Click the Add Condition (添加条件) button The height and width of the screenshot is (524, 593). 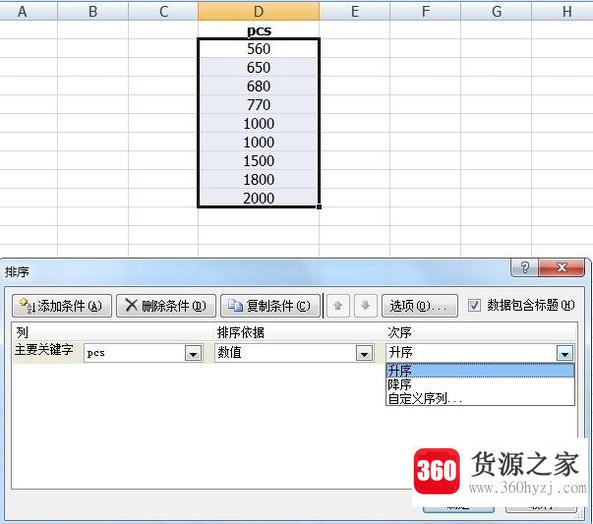click(x=62, y=305)
